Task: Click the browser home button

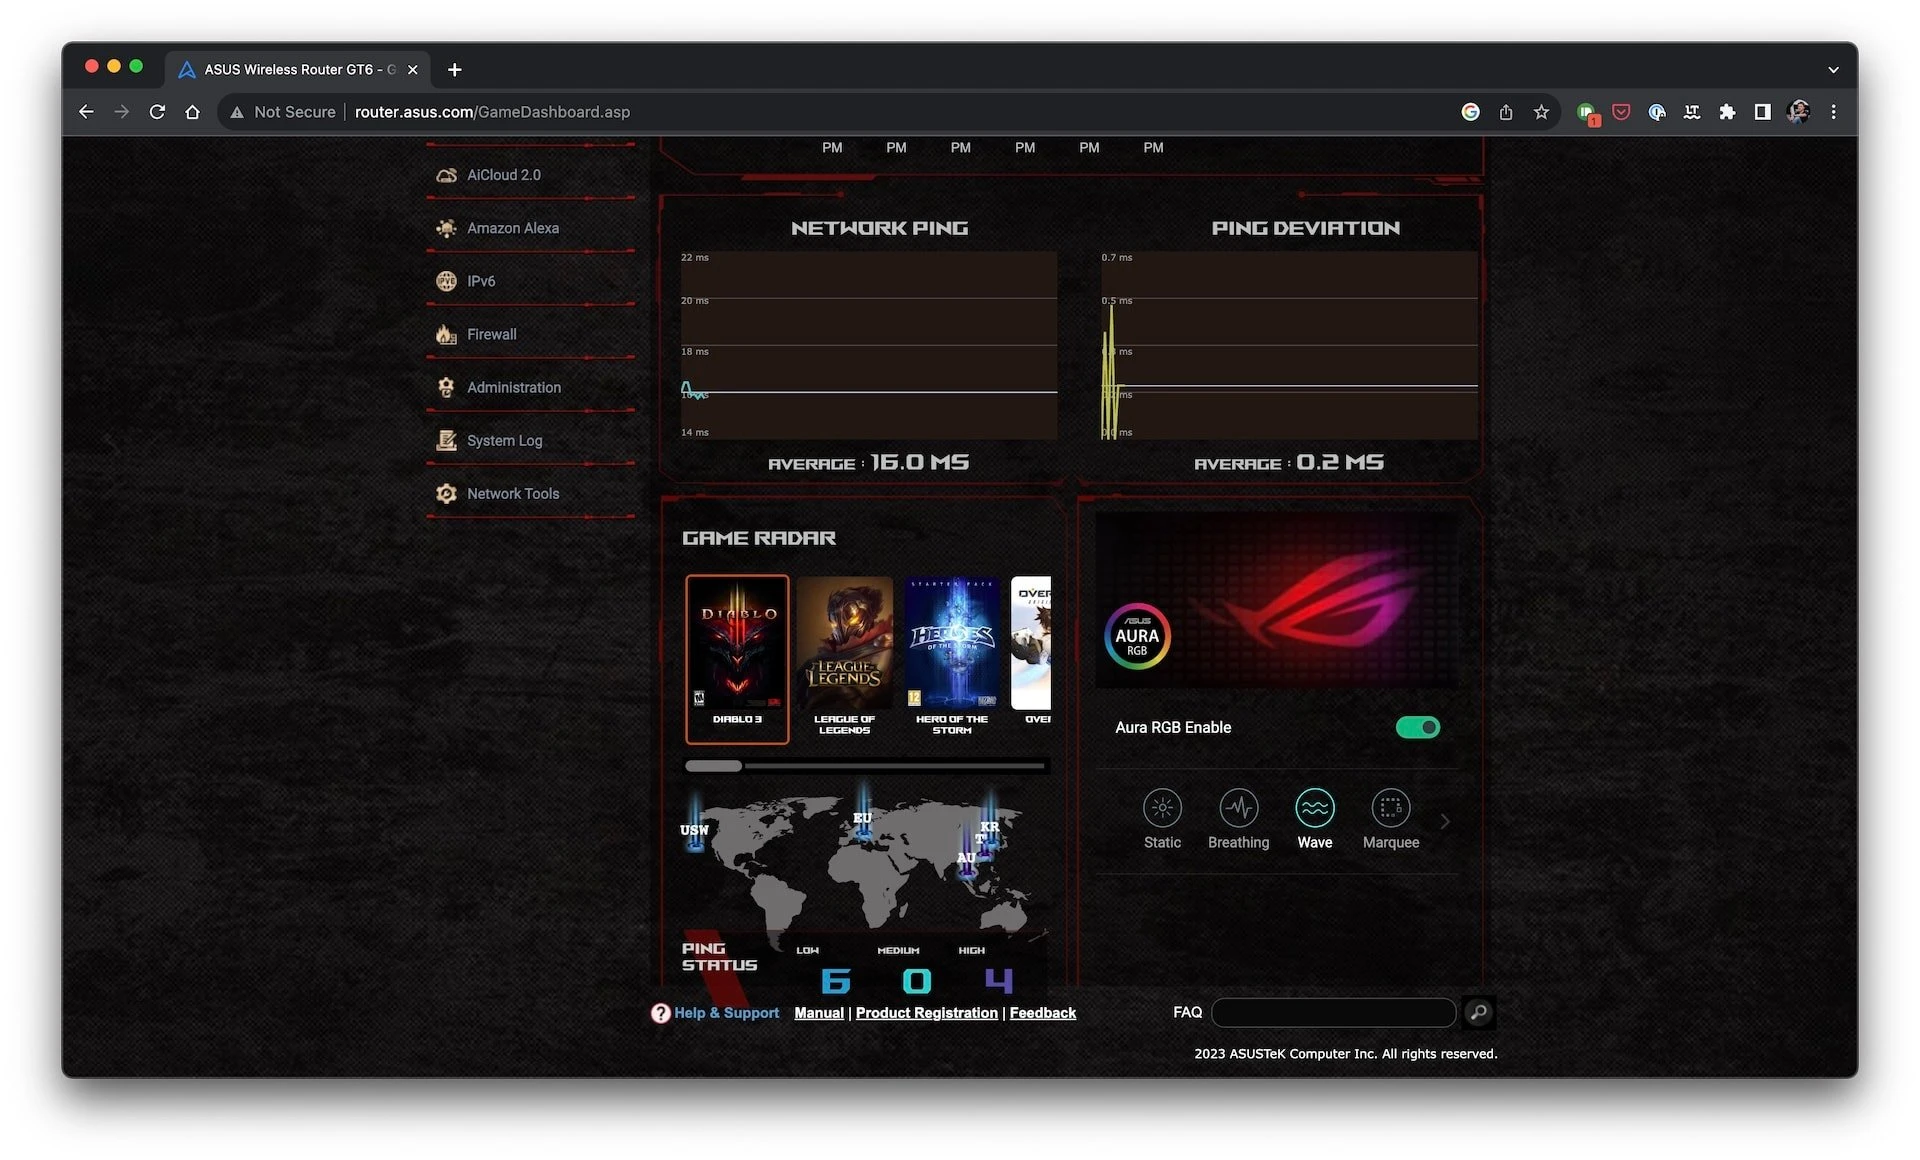Action: click(x=193, y=112)
